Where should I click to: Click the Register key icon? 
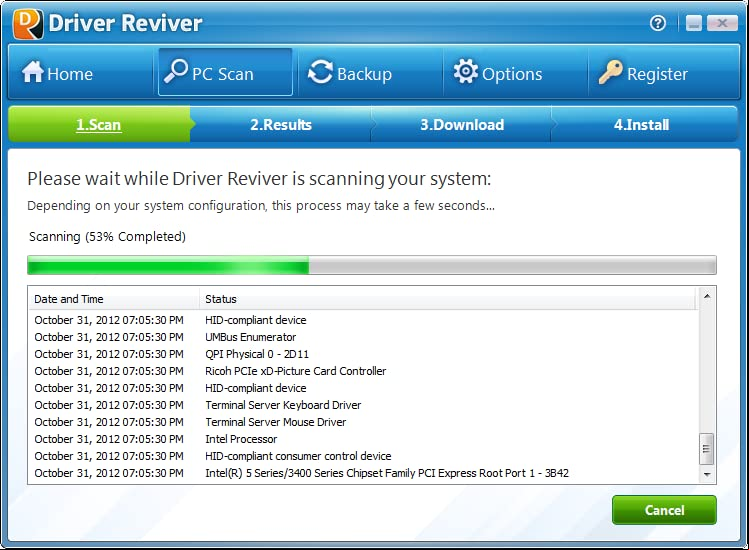click(610, 72)
